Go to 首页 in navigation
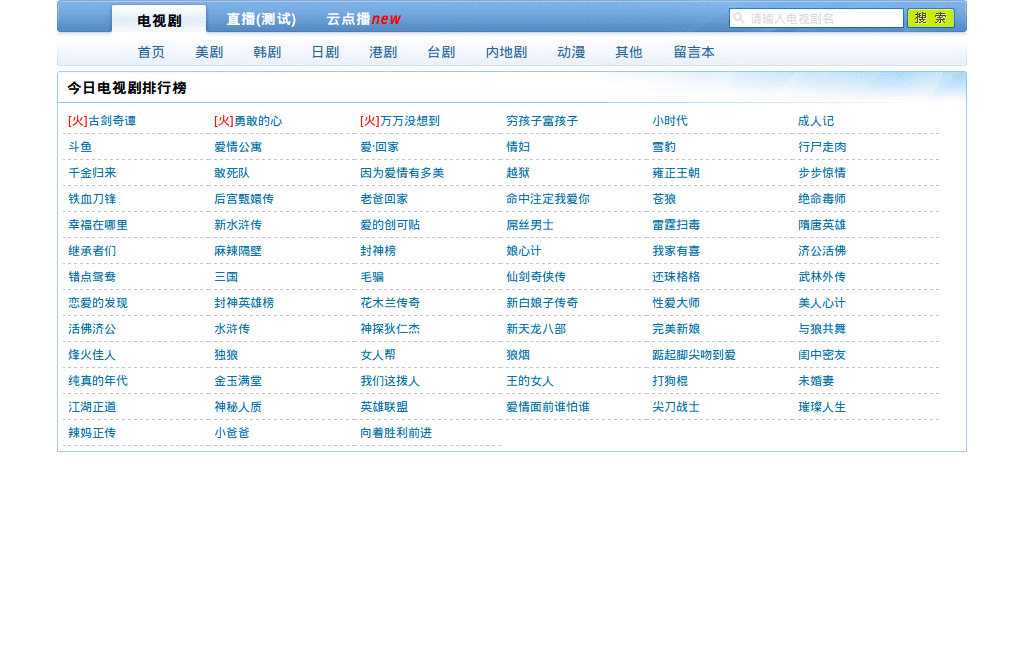The width and height of the screenshot is (1024, 645). pyautogui.click(x=151, y=52)
